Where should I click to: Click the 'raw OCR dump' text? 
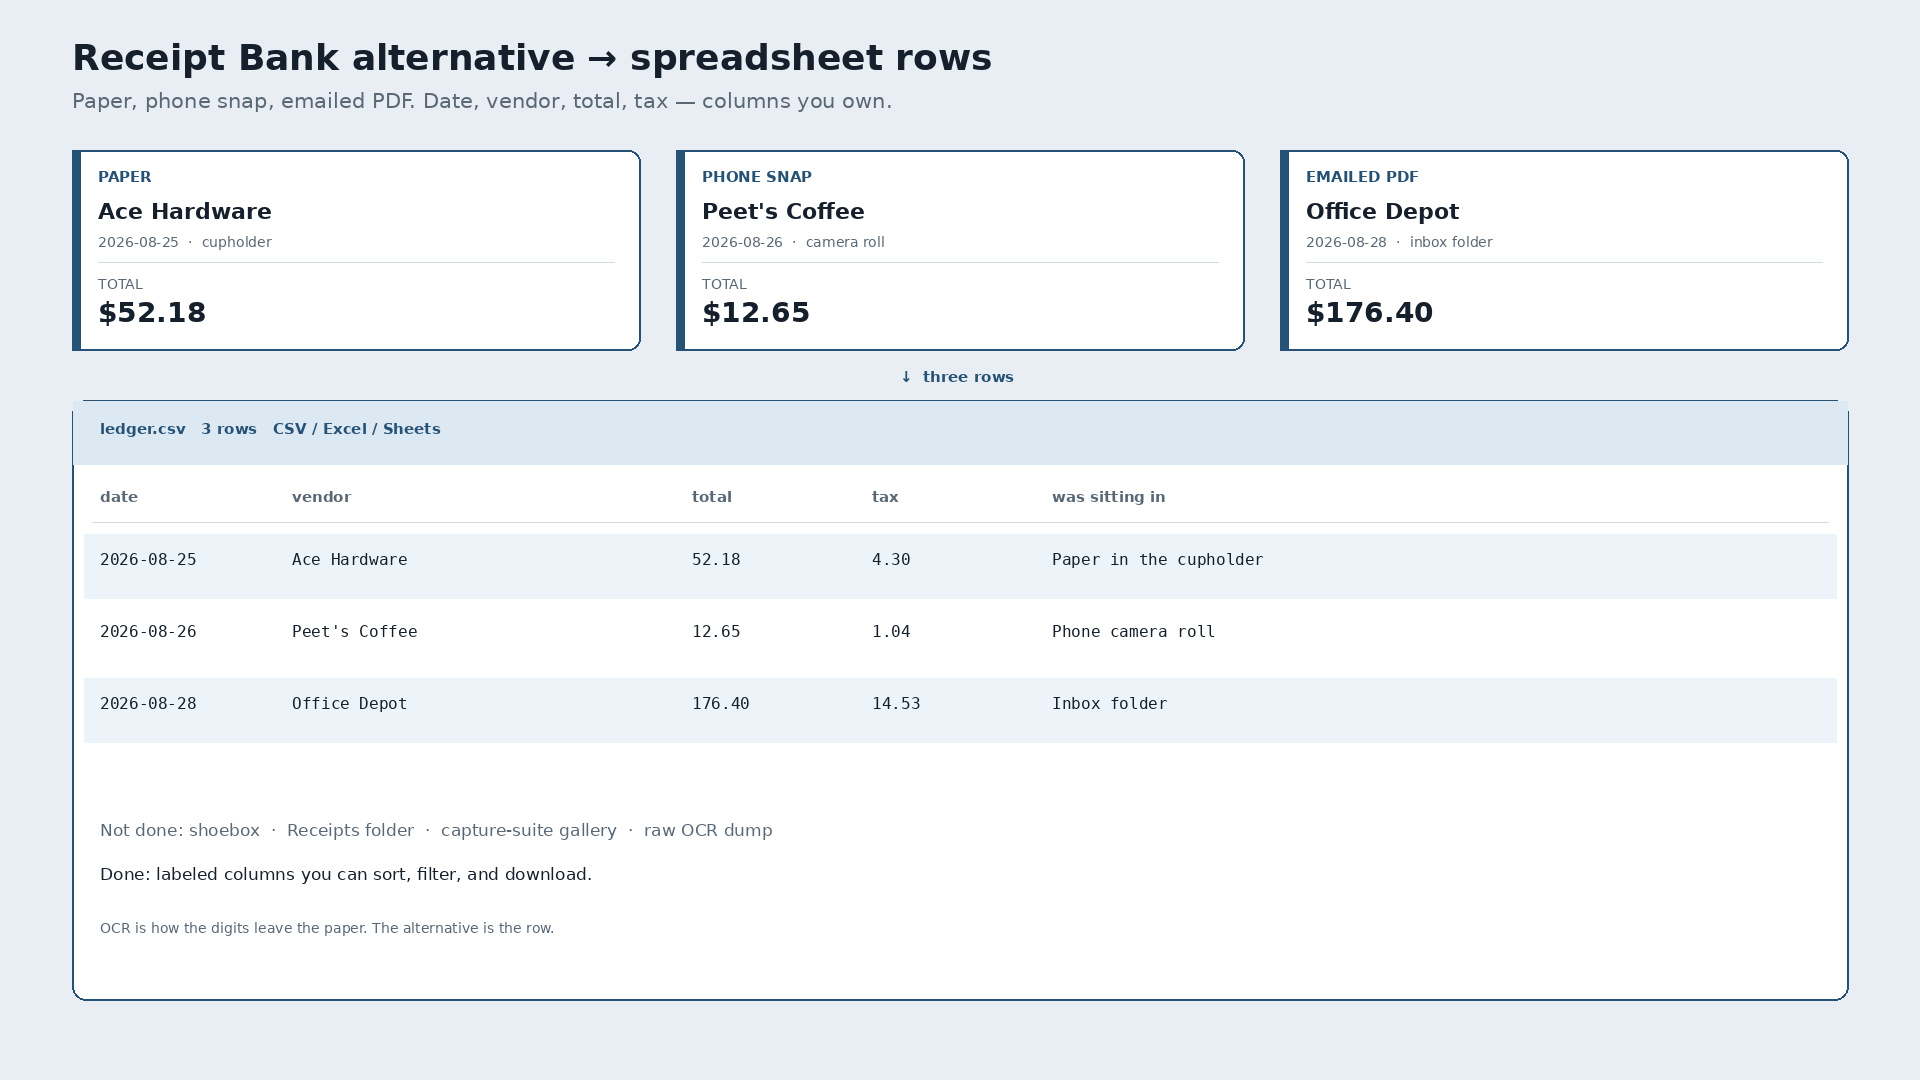pos(708,831)
